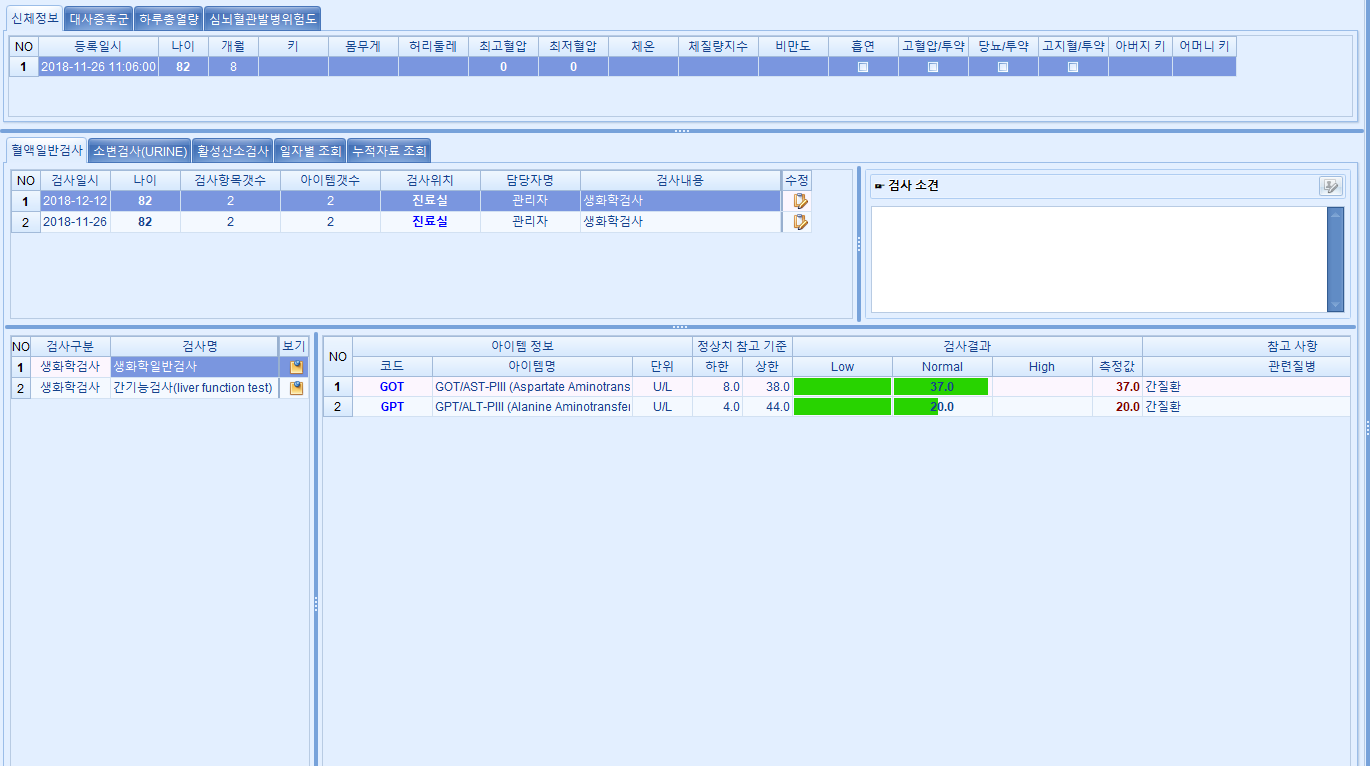Click edit icon for the 2018-12-12 test row
The height and width of the screenshot is (766, 1370).
click(800, 201)
